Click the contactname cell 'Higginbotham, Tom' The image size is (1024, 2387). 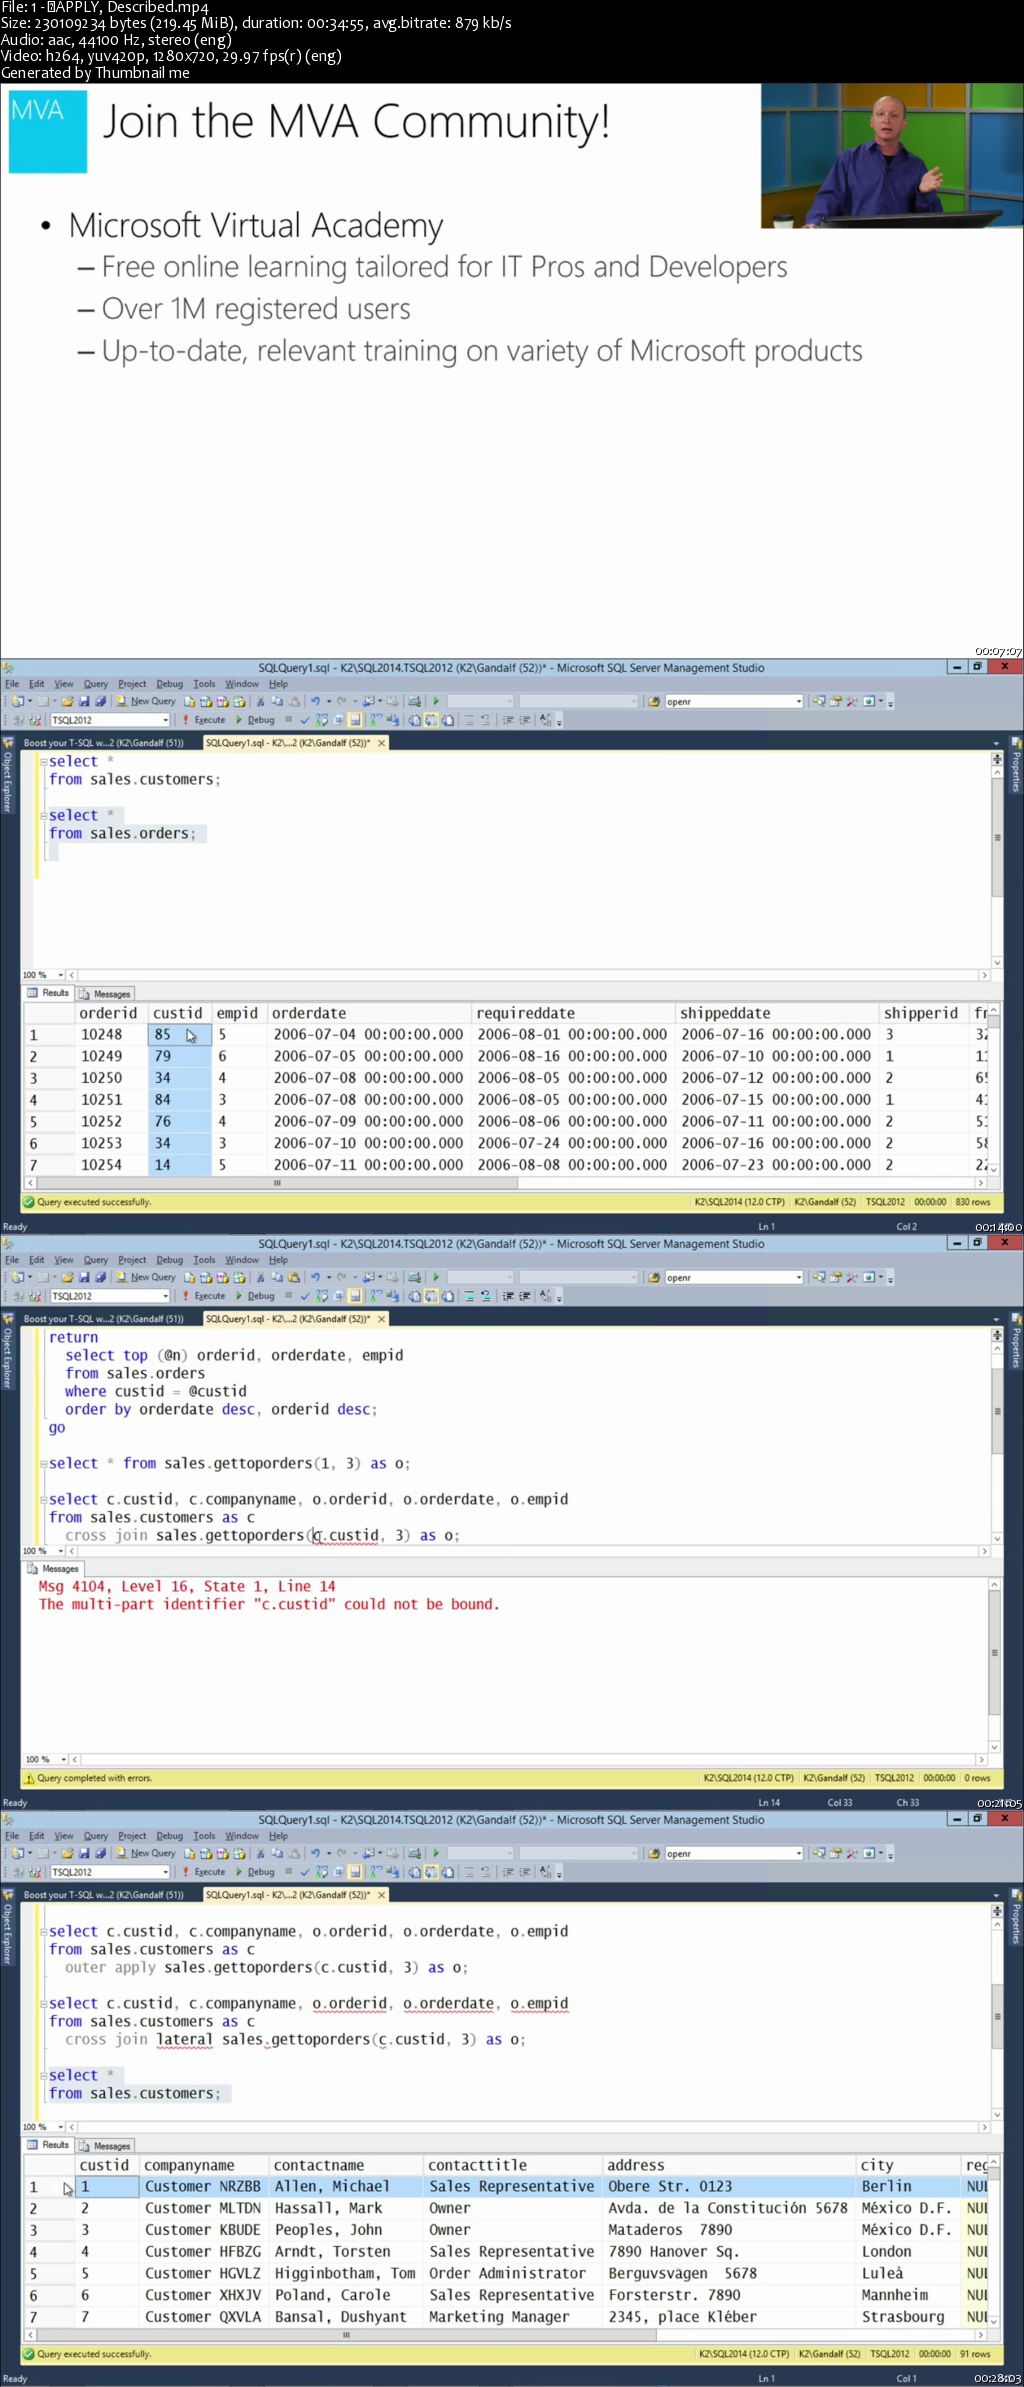point(345,2273)
